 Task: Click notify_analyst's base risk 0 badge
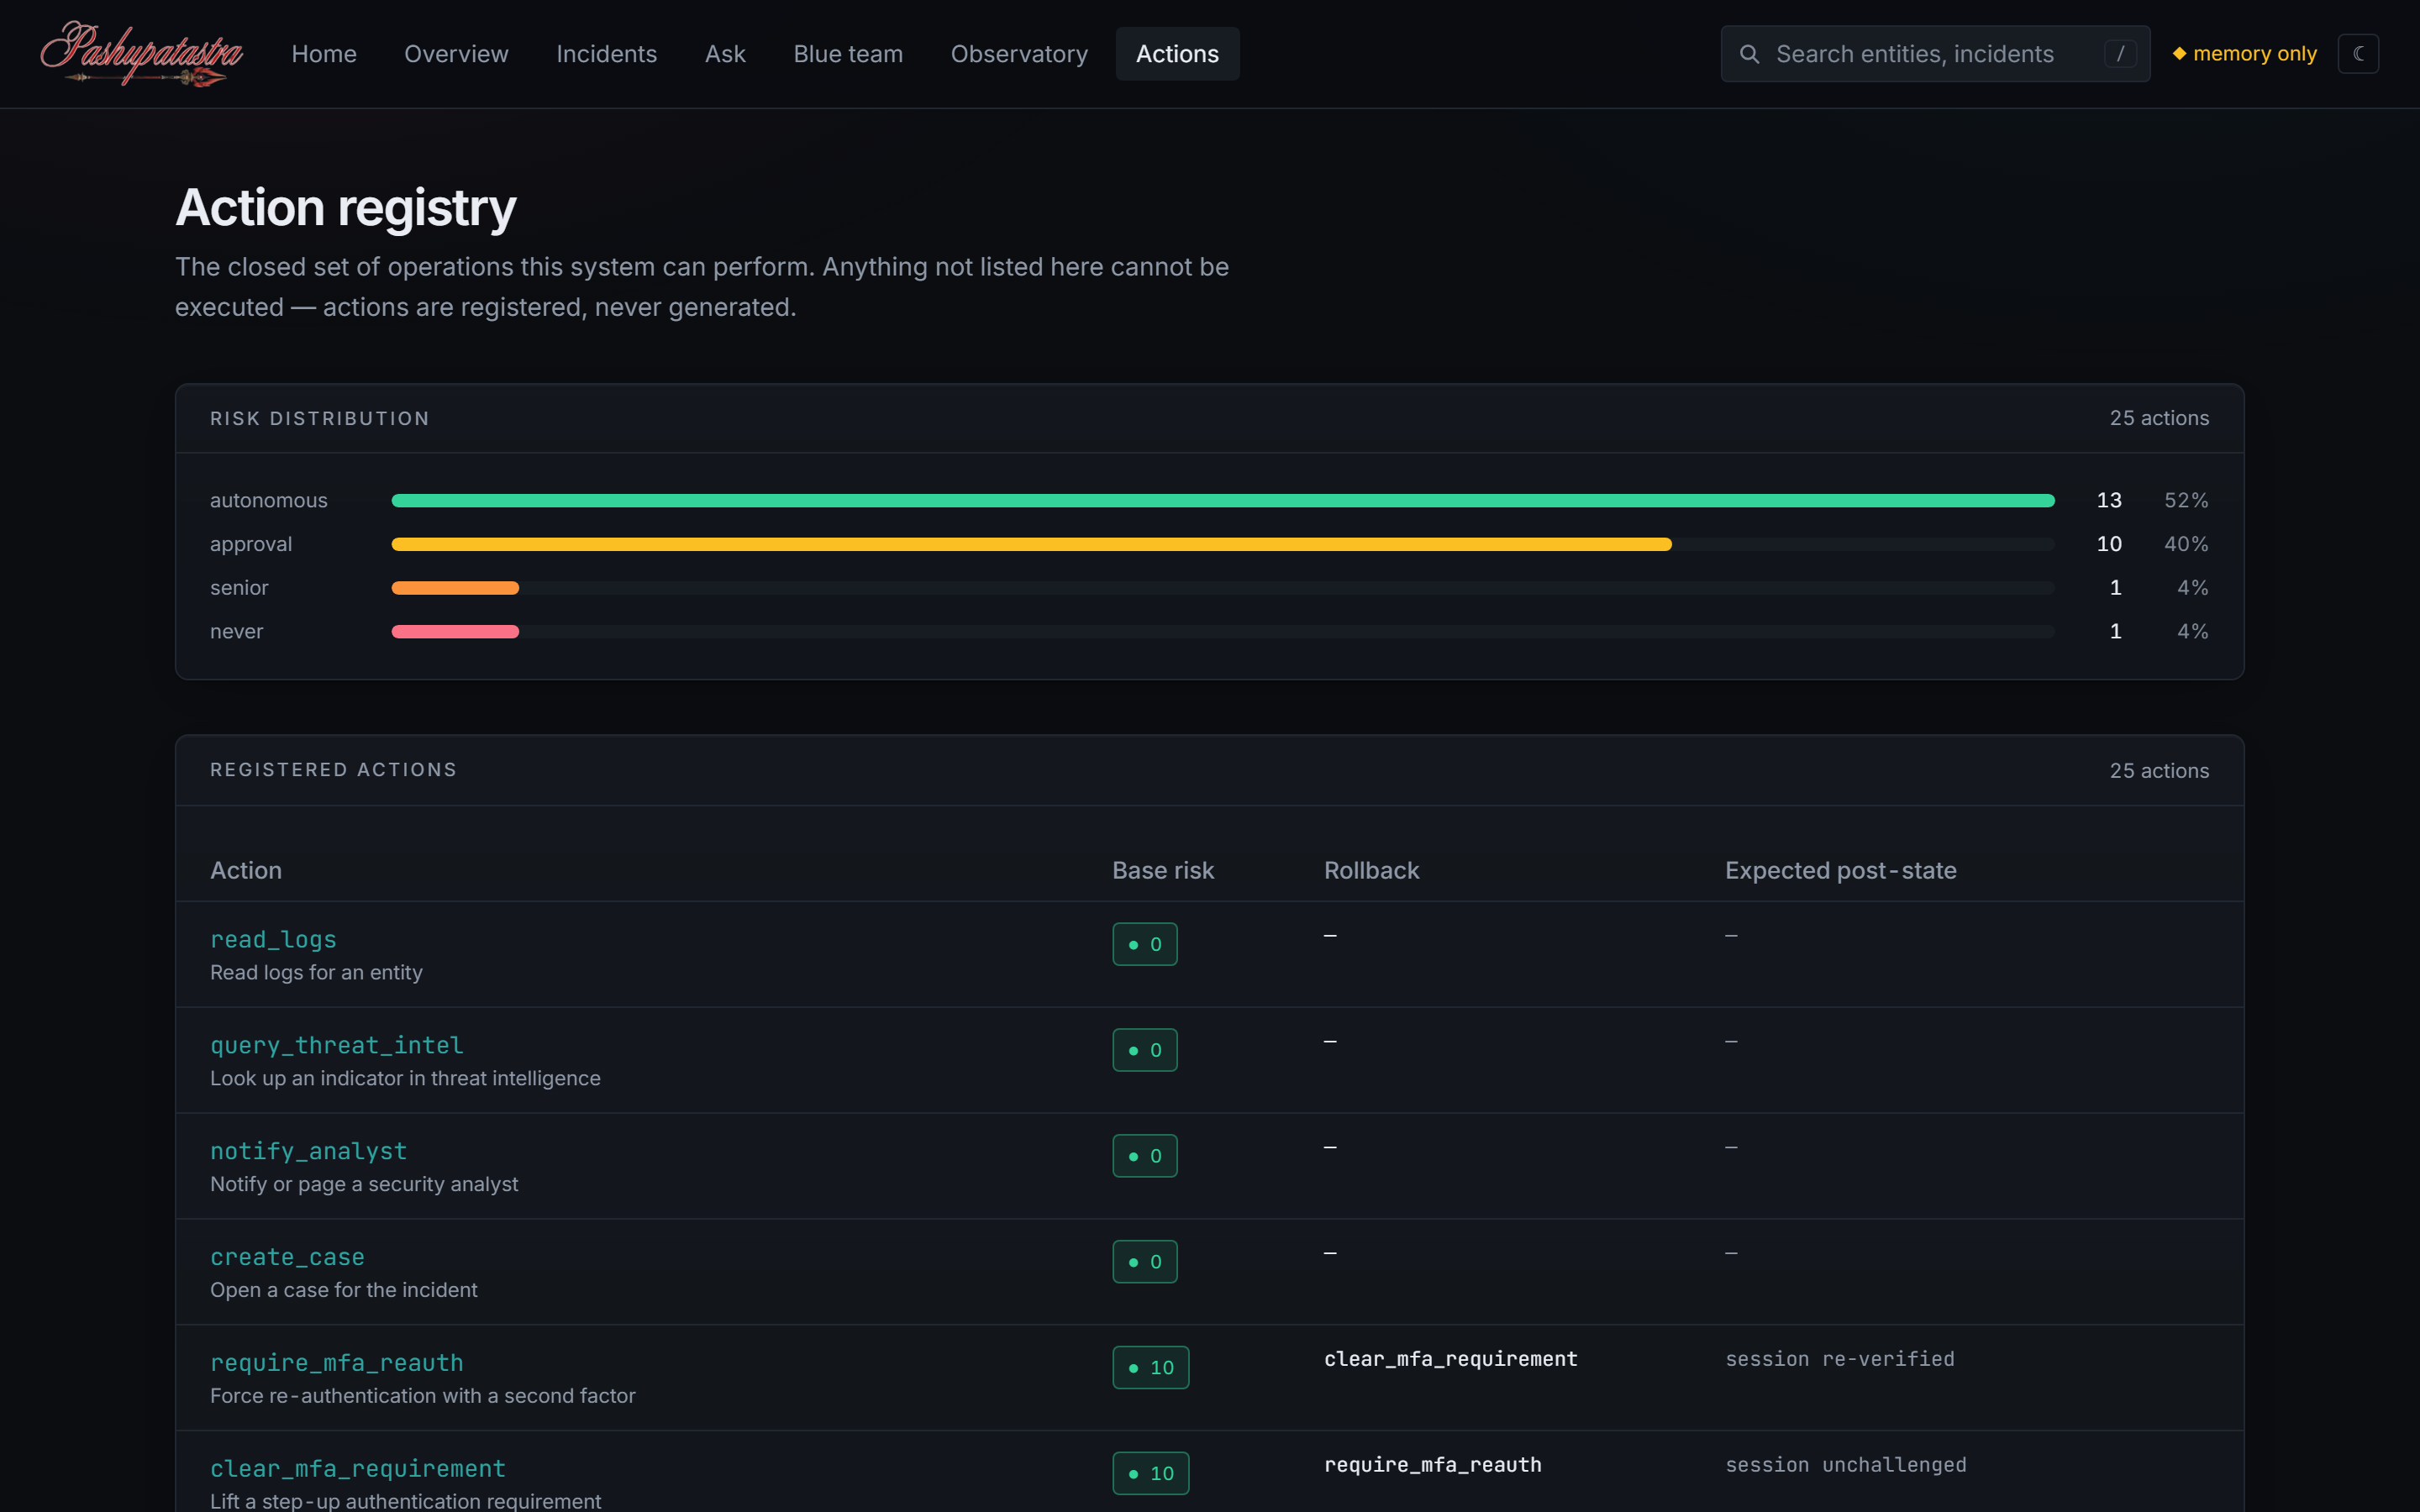1145,1156
